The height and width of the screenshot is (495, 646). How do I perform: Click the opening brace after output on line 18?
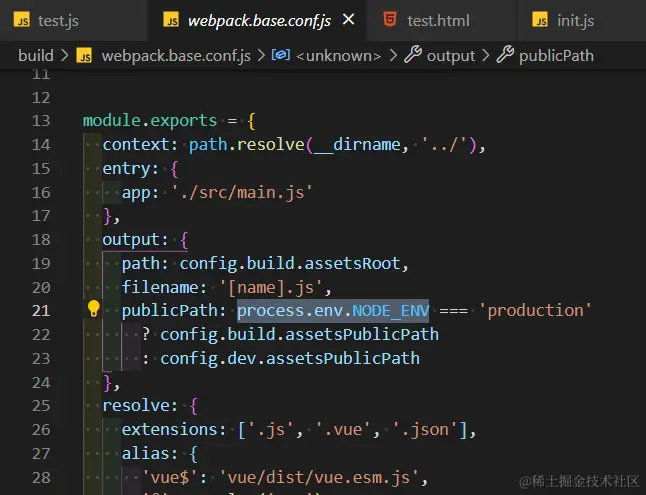pyautogui.click(x=184, y=240)
